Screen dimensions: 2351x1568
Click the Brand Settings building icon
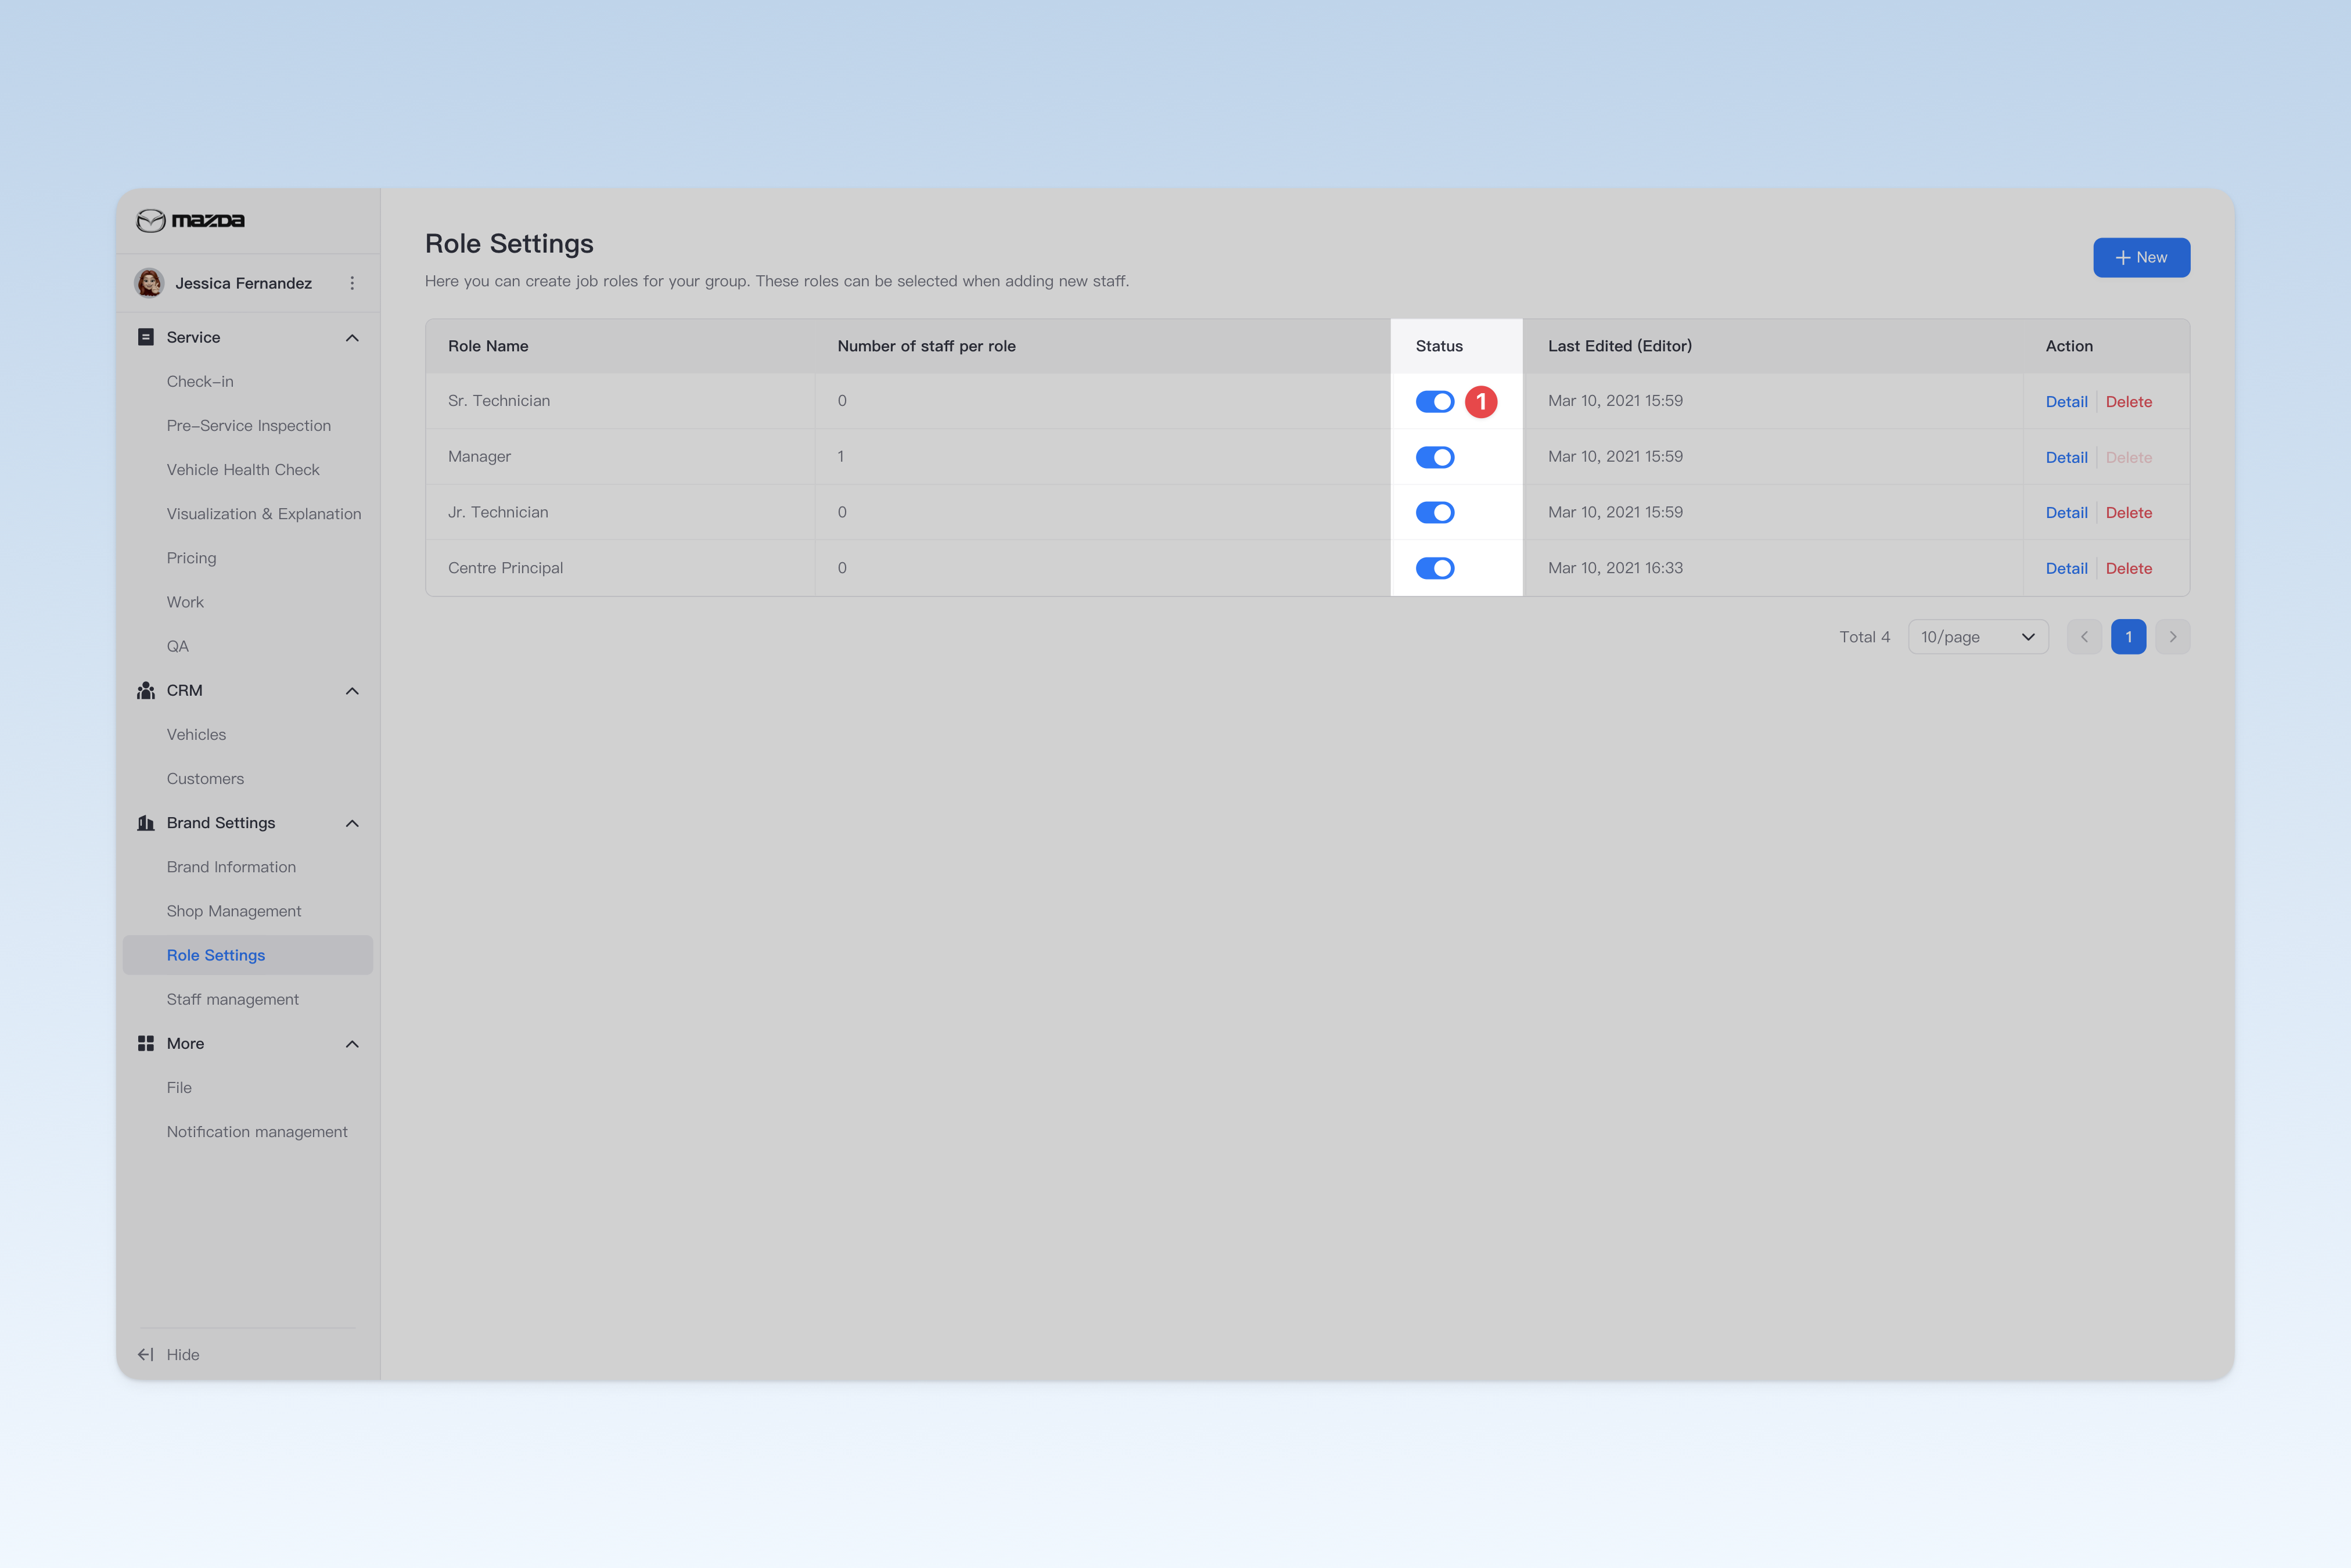pos(146,823)
